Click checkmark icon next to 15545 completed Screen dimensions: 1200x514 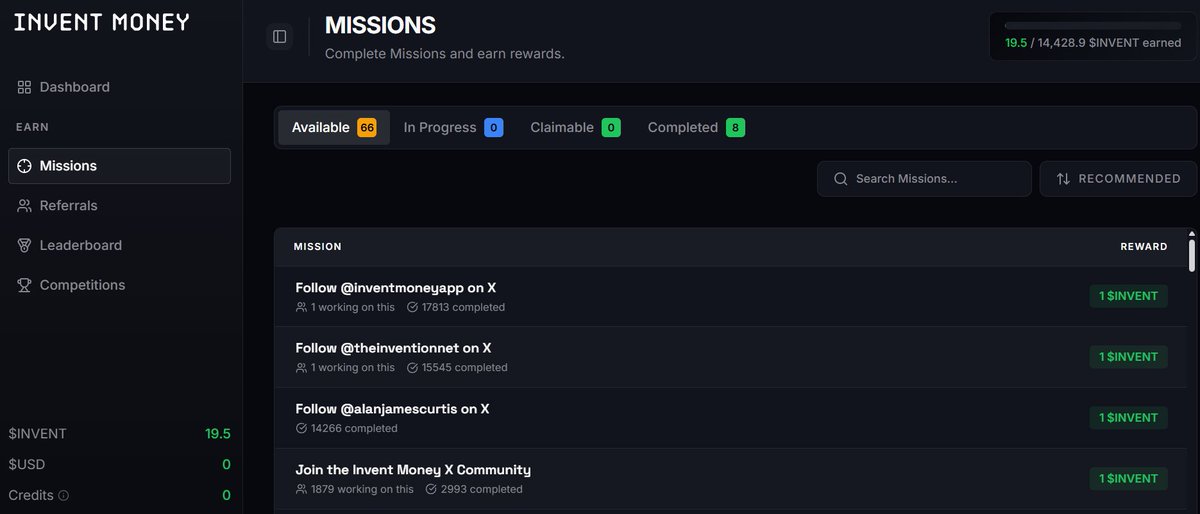click(x=413, y=368)
